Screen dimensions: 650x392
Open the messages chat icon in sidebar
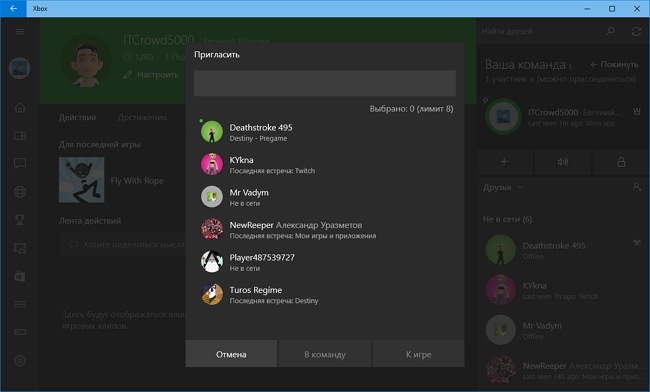(x=19, y=163)
